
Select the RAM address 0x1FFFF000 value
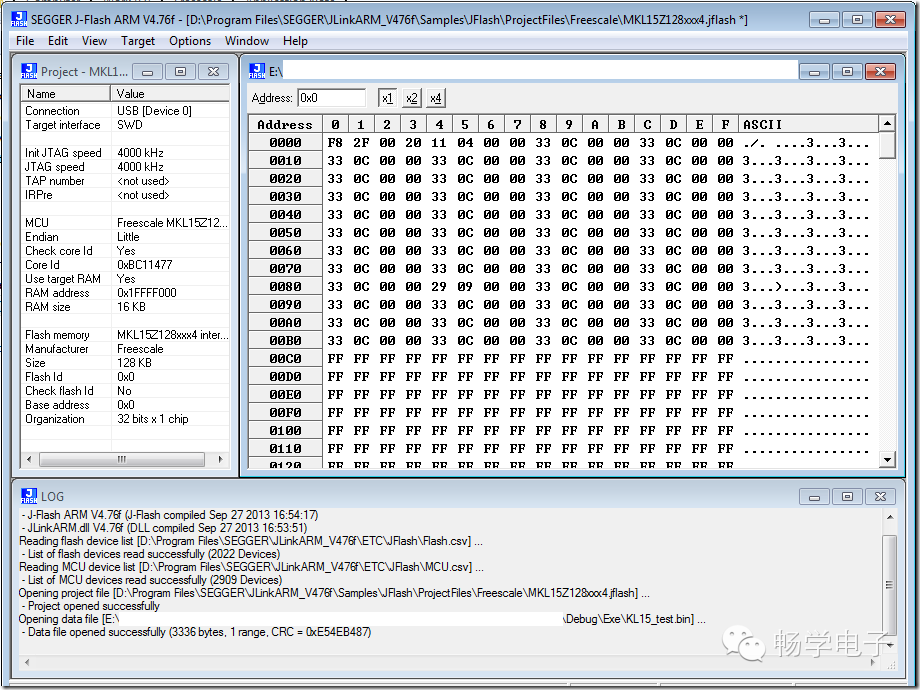click(x=147, y=293)
